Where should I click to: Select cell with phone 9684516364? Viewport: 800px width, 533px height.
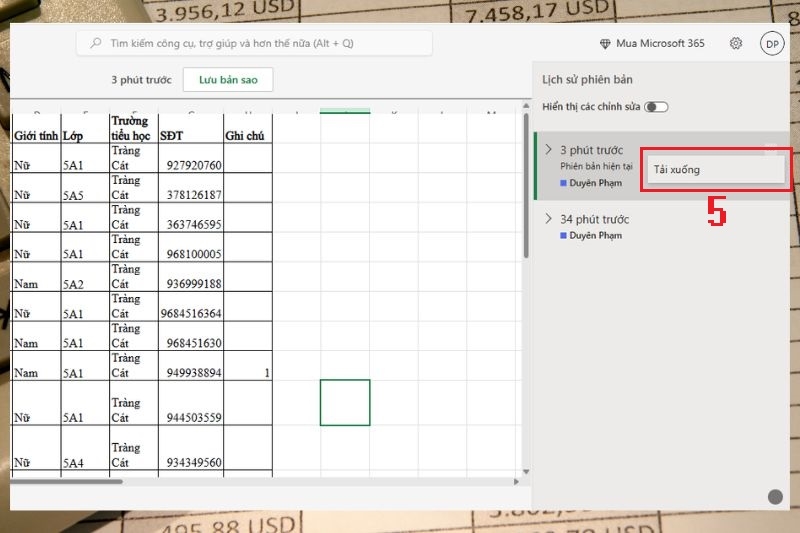point(191,306)
